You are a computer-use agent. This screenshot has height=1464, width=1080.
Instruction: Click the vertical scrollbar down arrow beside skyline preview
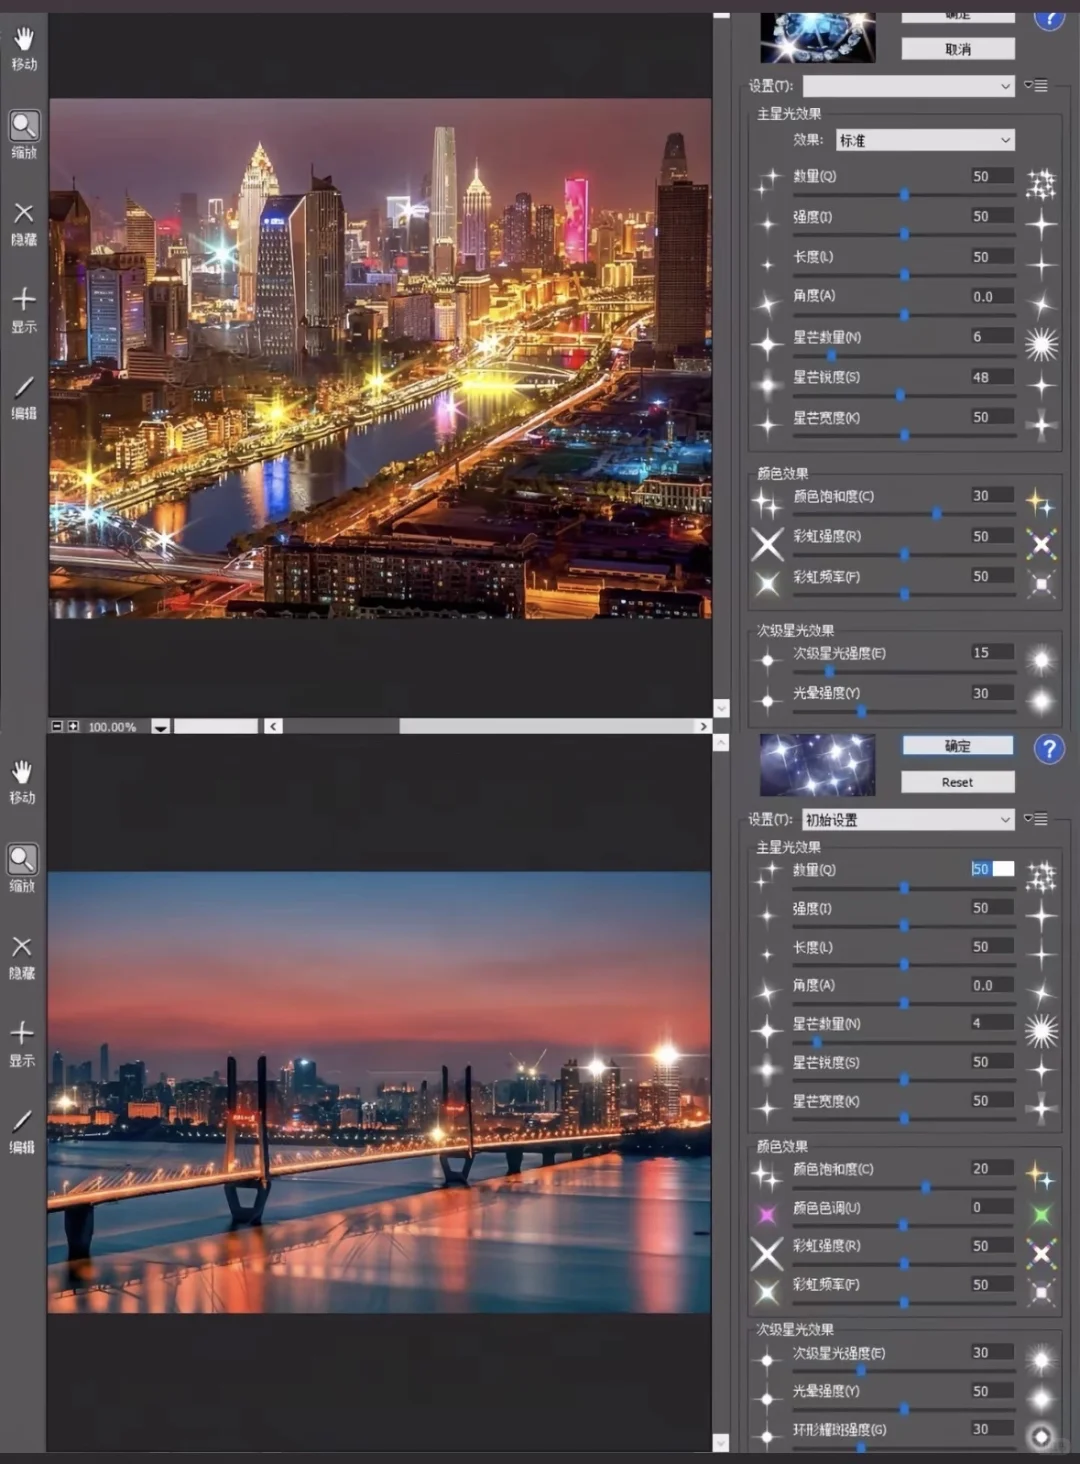721,708
